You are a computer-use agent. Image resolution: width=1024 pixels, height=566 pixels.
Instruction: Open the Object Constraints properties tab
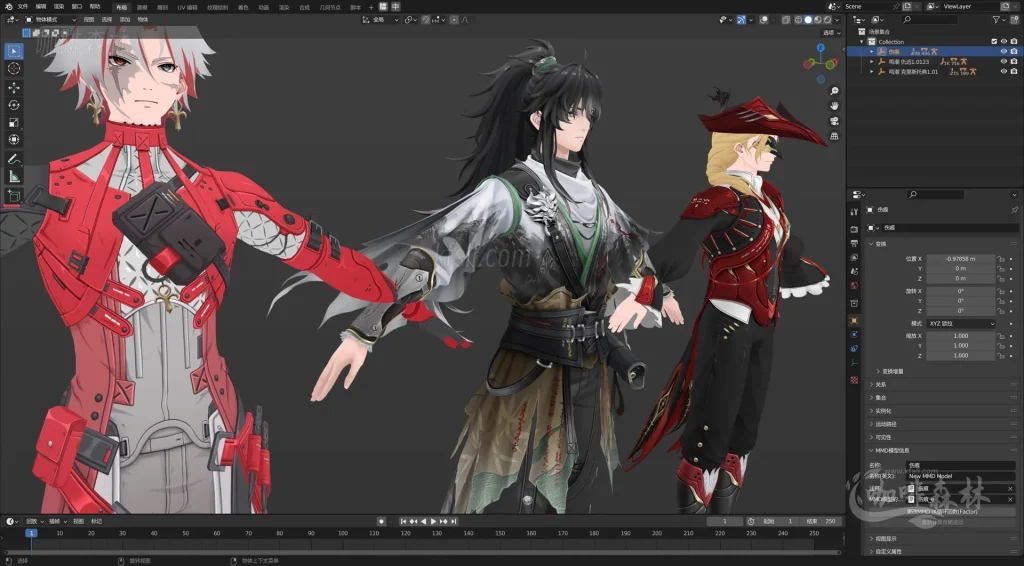[854, 349]
